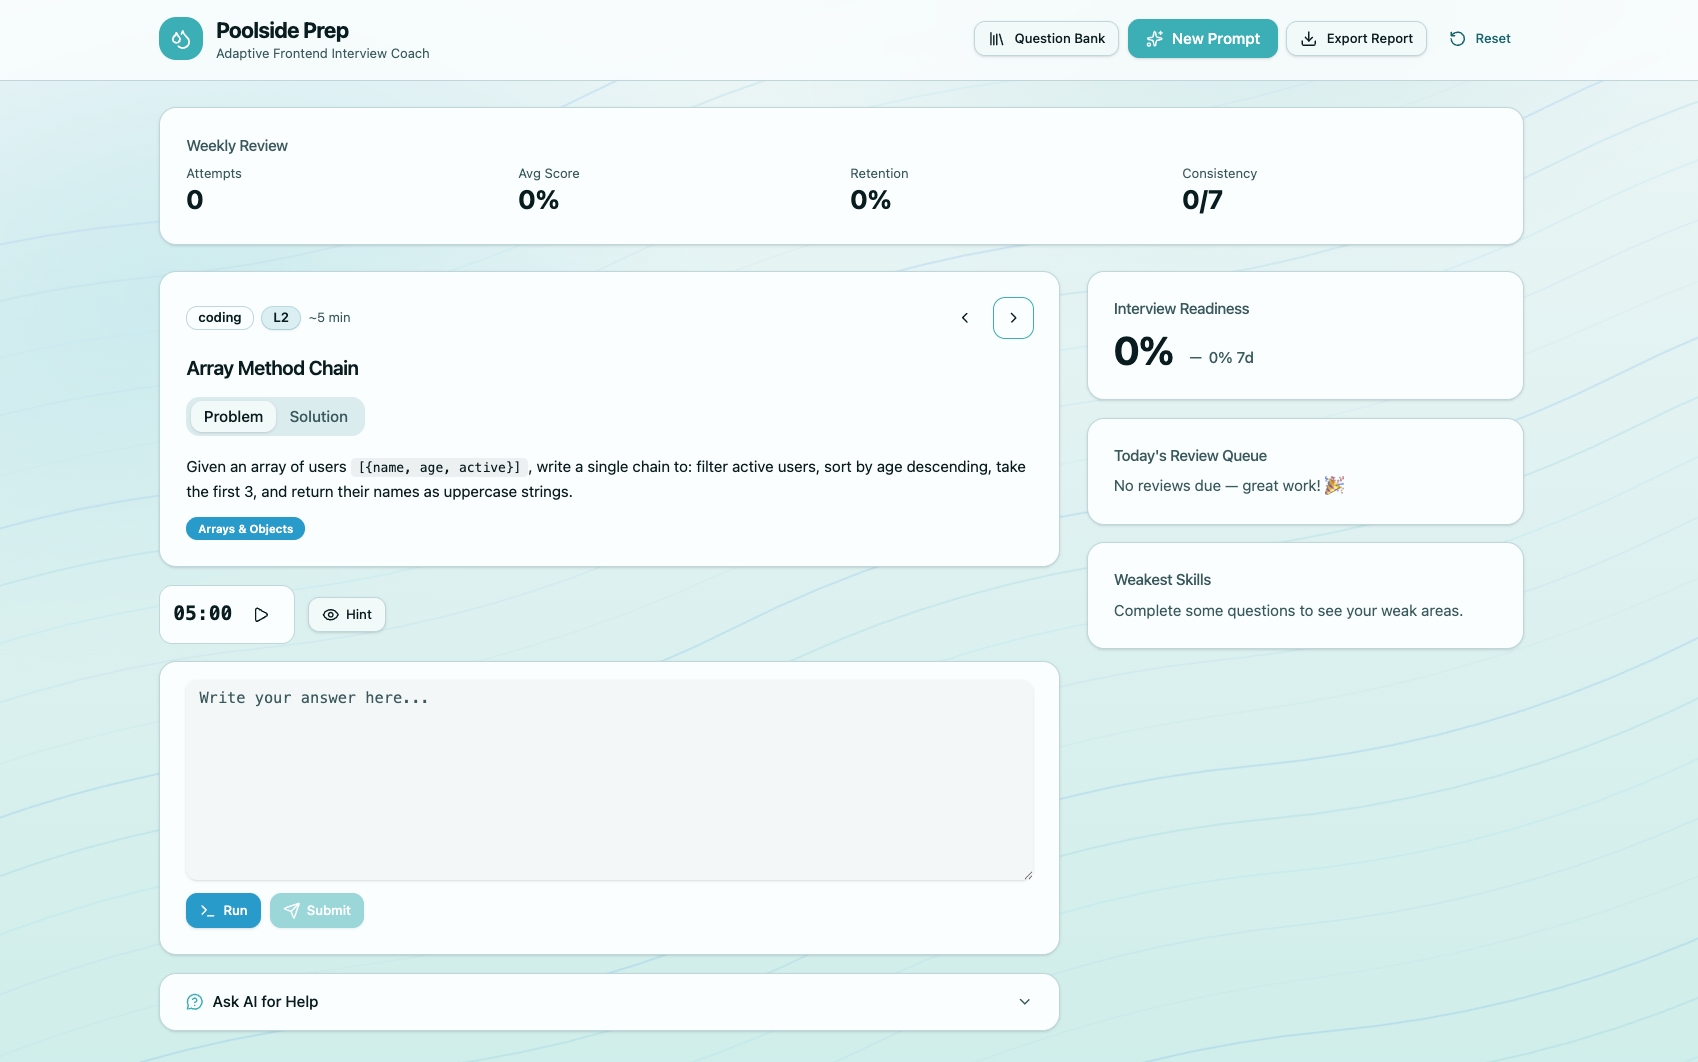Click the Retention label

[879, 174]
